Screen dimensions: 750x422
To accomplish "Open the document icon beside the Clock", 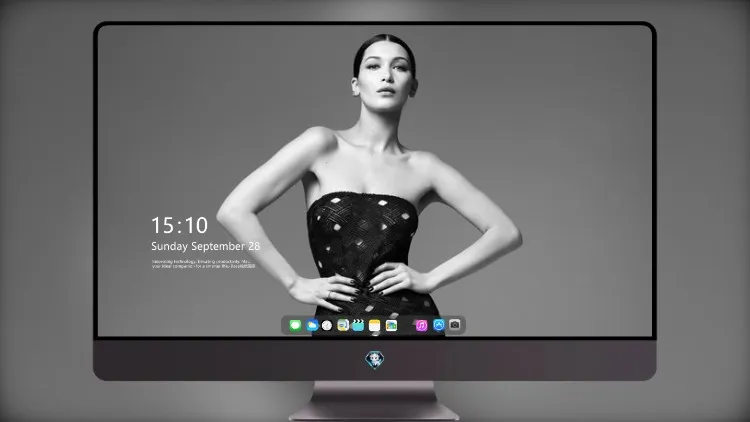I will [343, 325].
